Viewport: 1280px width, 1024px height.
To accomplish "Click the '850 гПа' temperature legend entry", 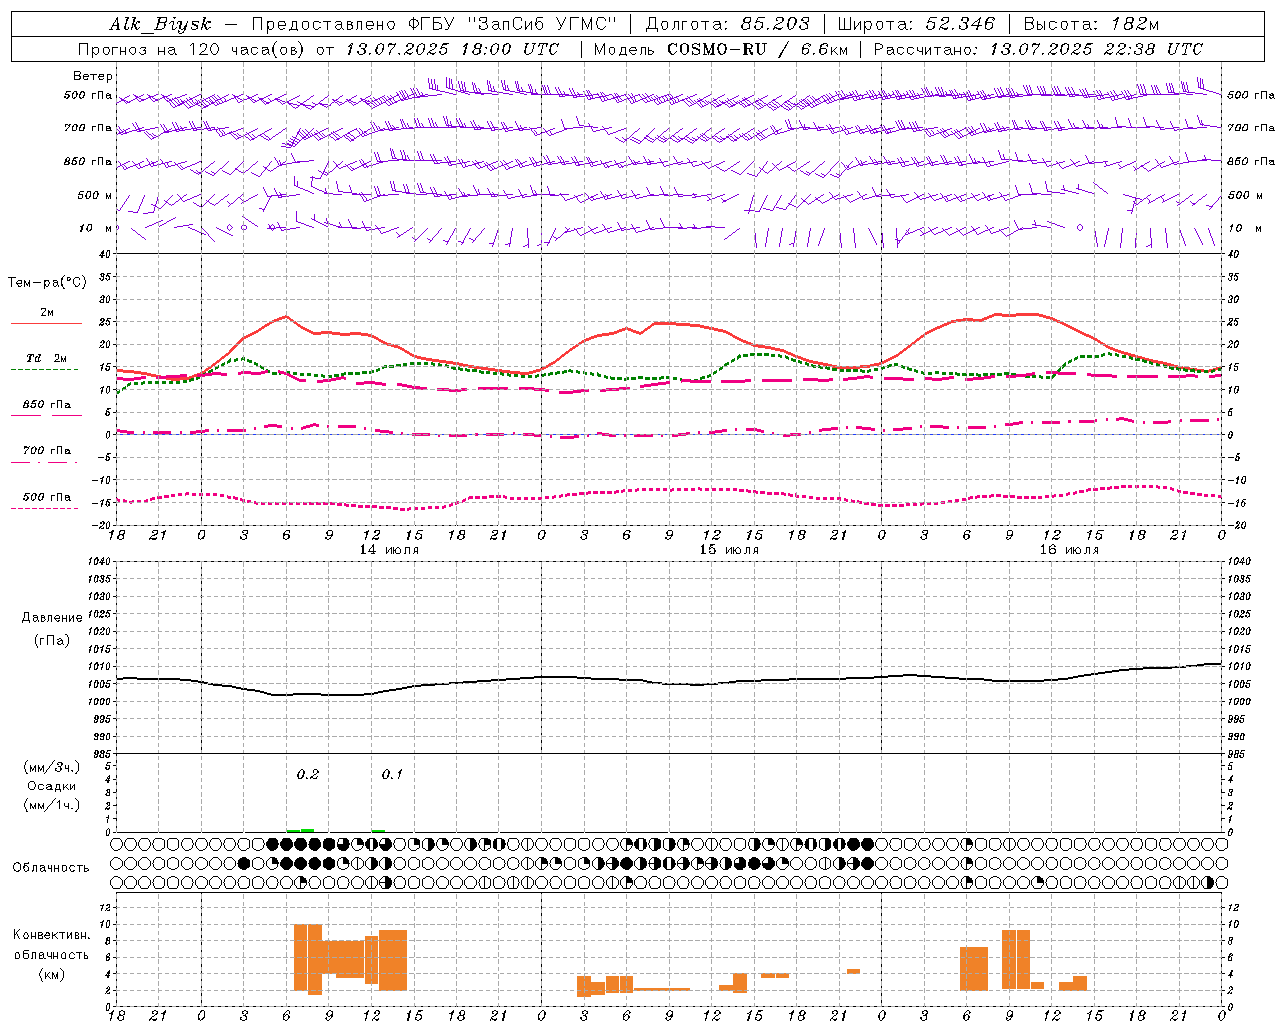I will click(x=47, y=405).
